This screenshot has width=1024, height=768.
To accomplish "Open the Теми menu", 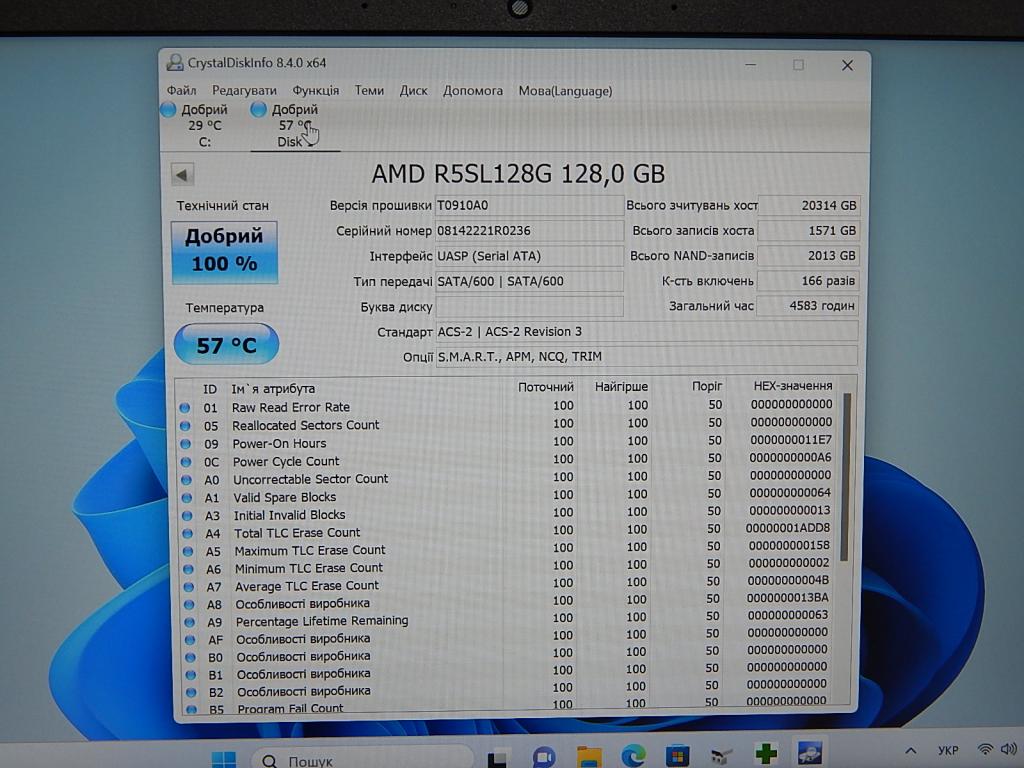I will 369,91.
